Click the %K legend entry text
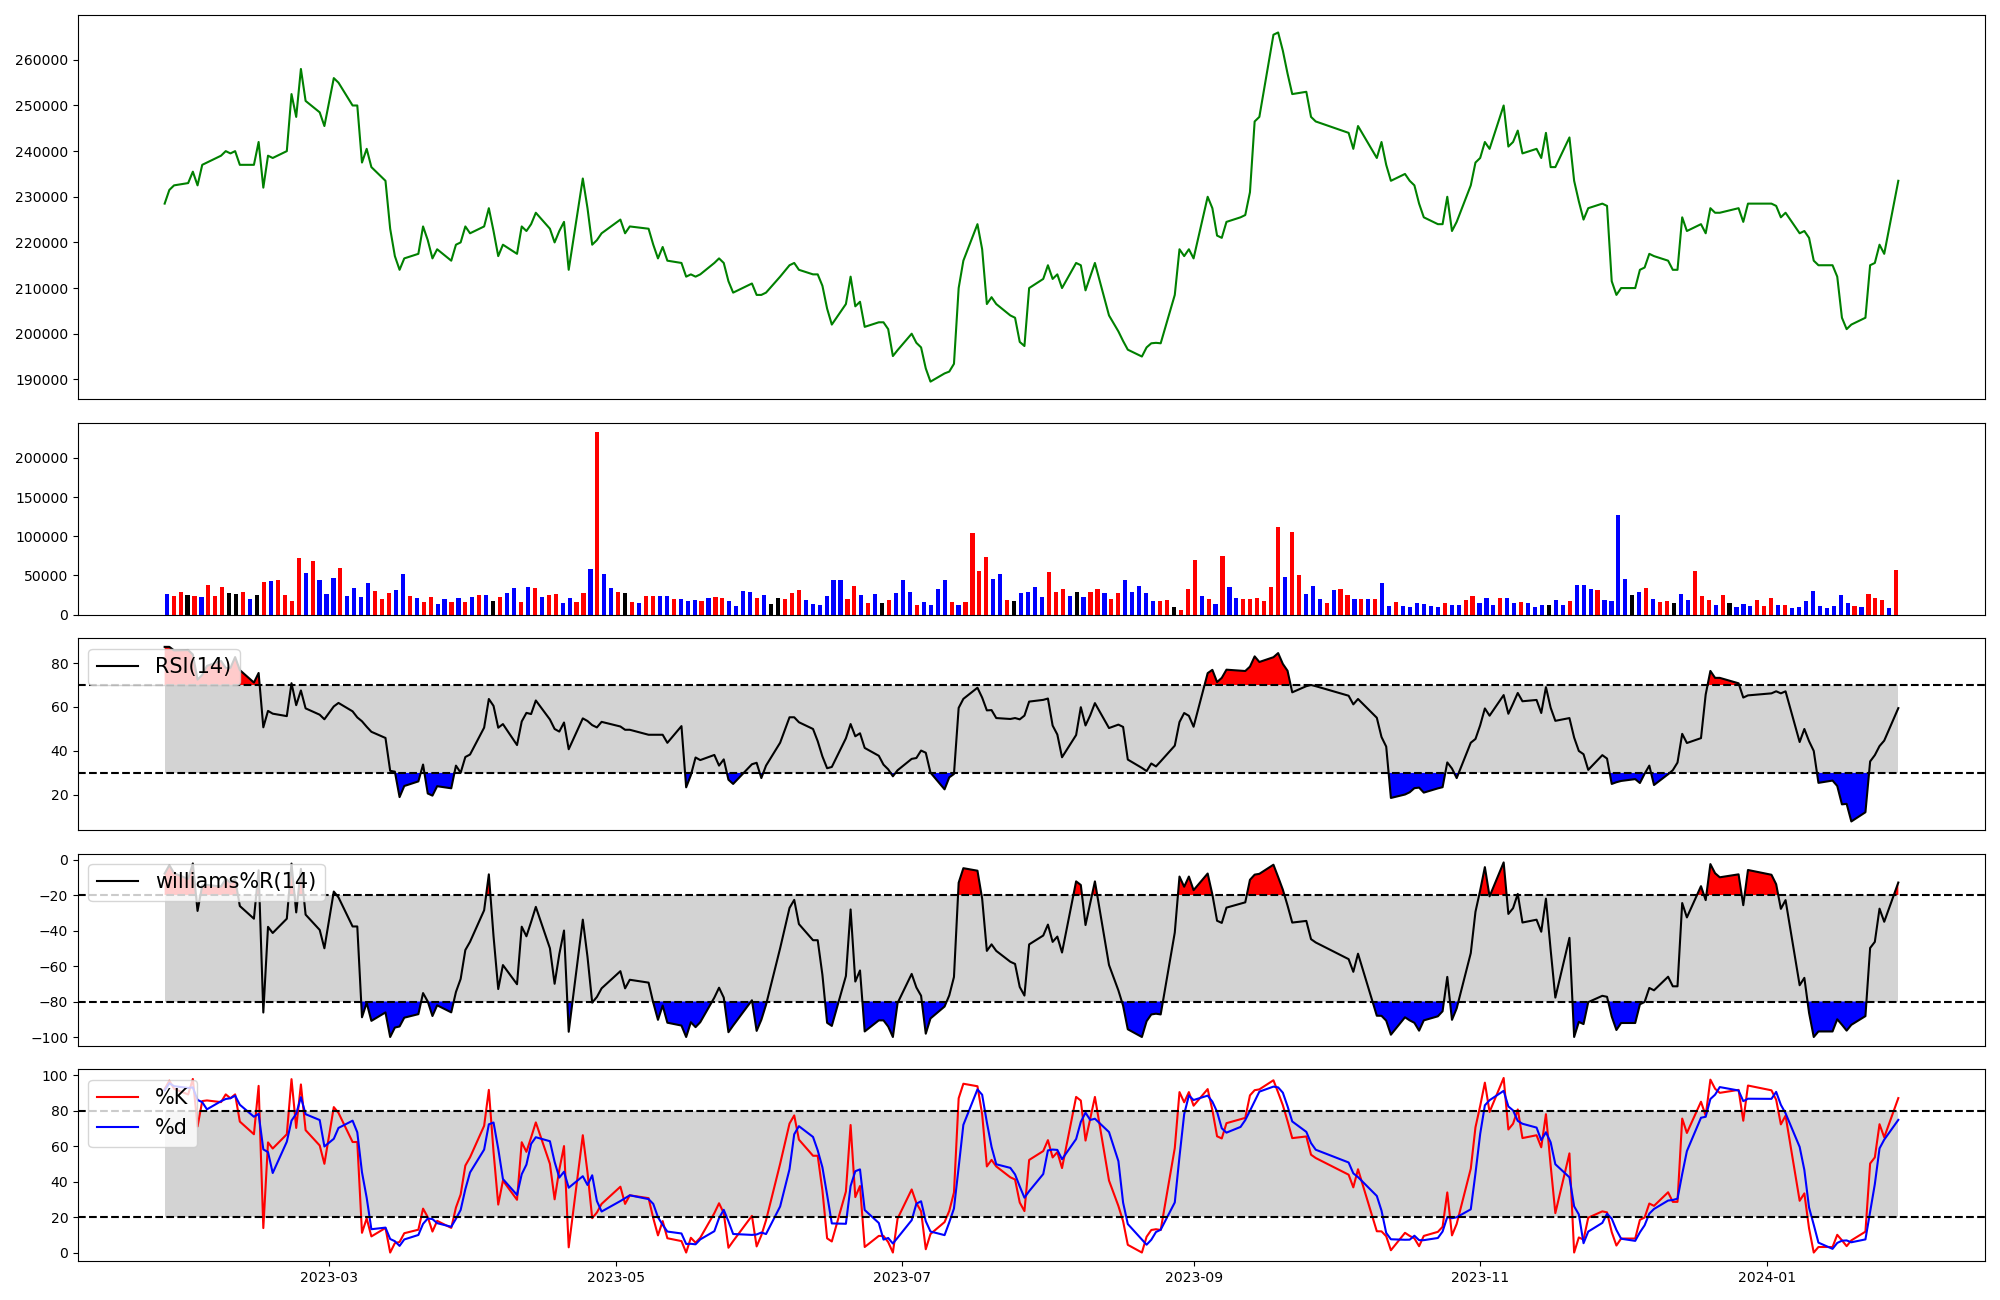The image size is (2000, 1300). pos(171,1097)
